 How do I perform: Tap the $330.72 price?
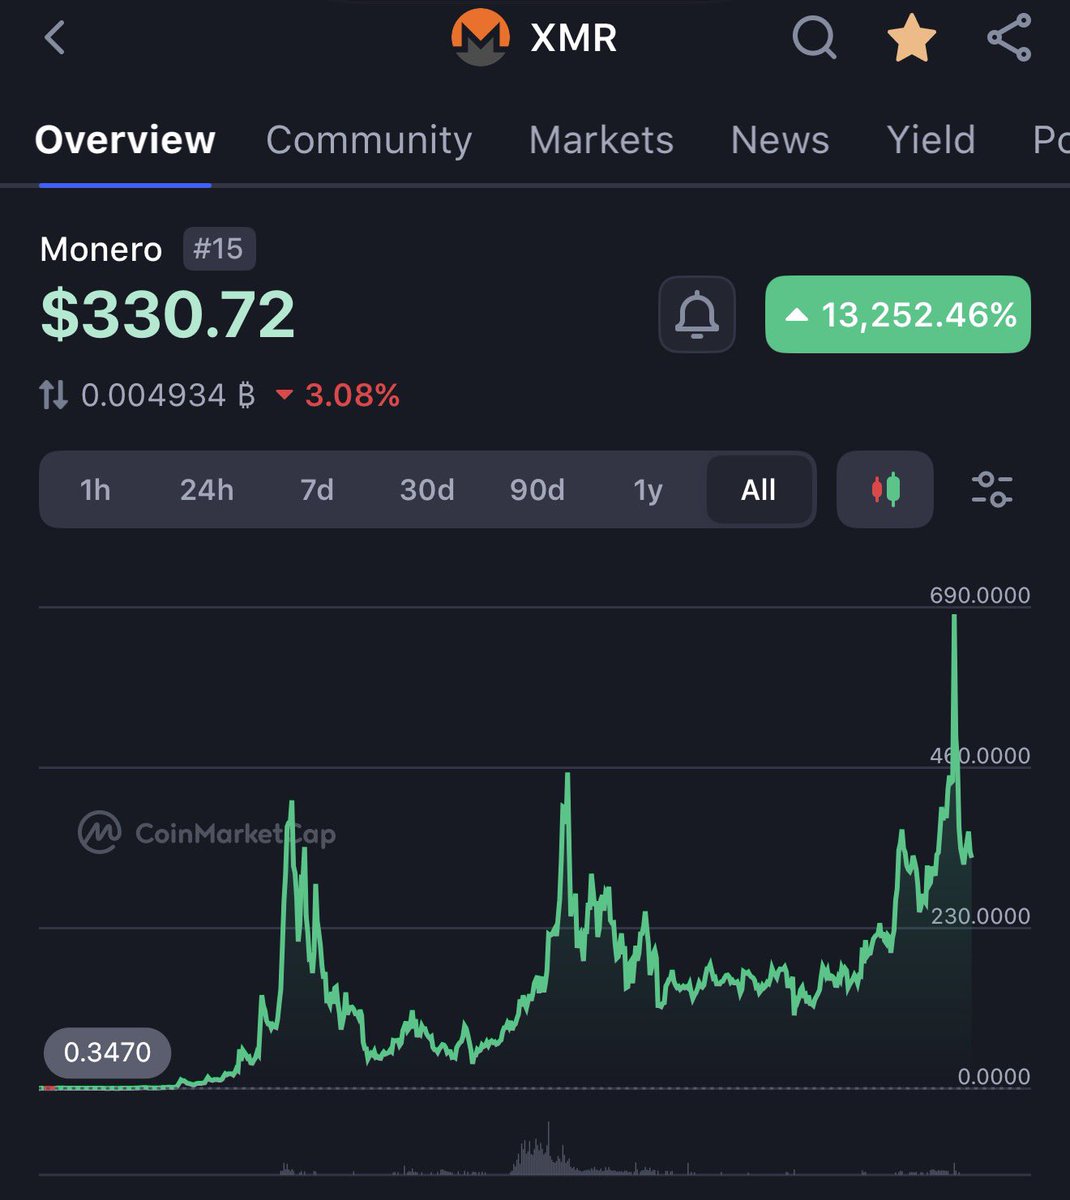click(x=168, y=314)
